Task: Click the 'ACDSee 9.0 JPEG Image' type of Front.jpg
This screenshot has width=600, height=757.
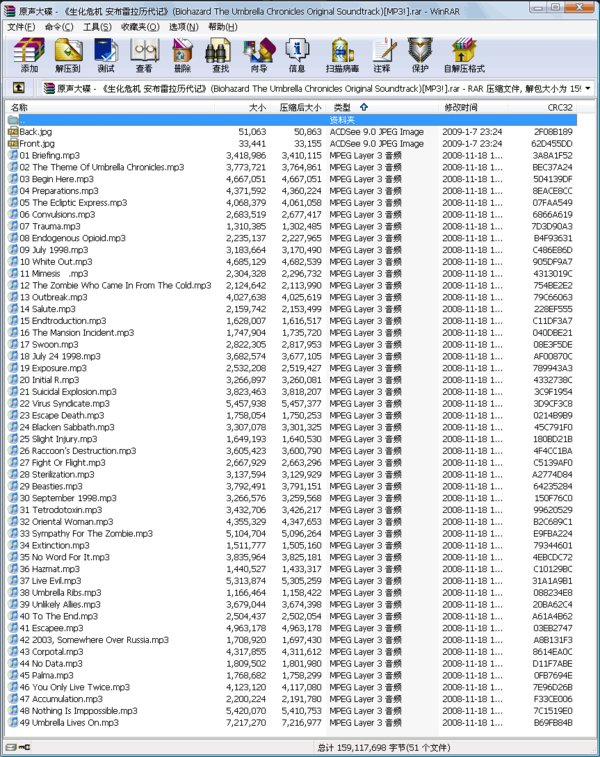Action: (x=377, y=143)
